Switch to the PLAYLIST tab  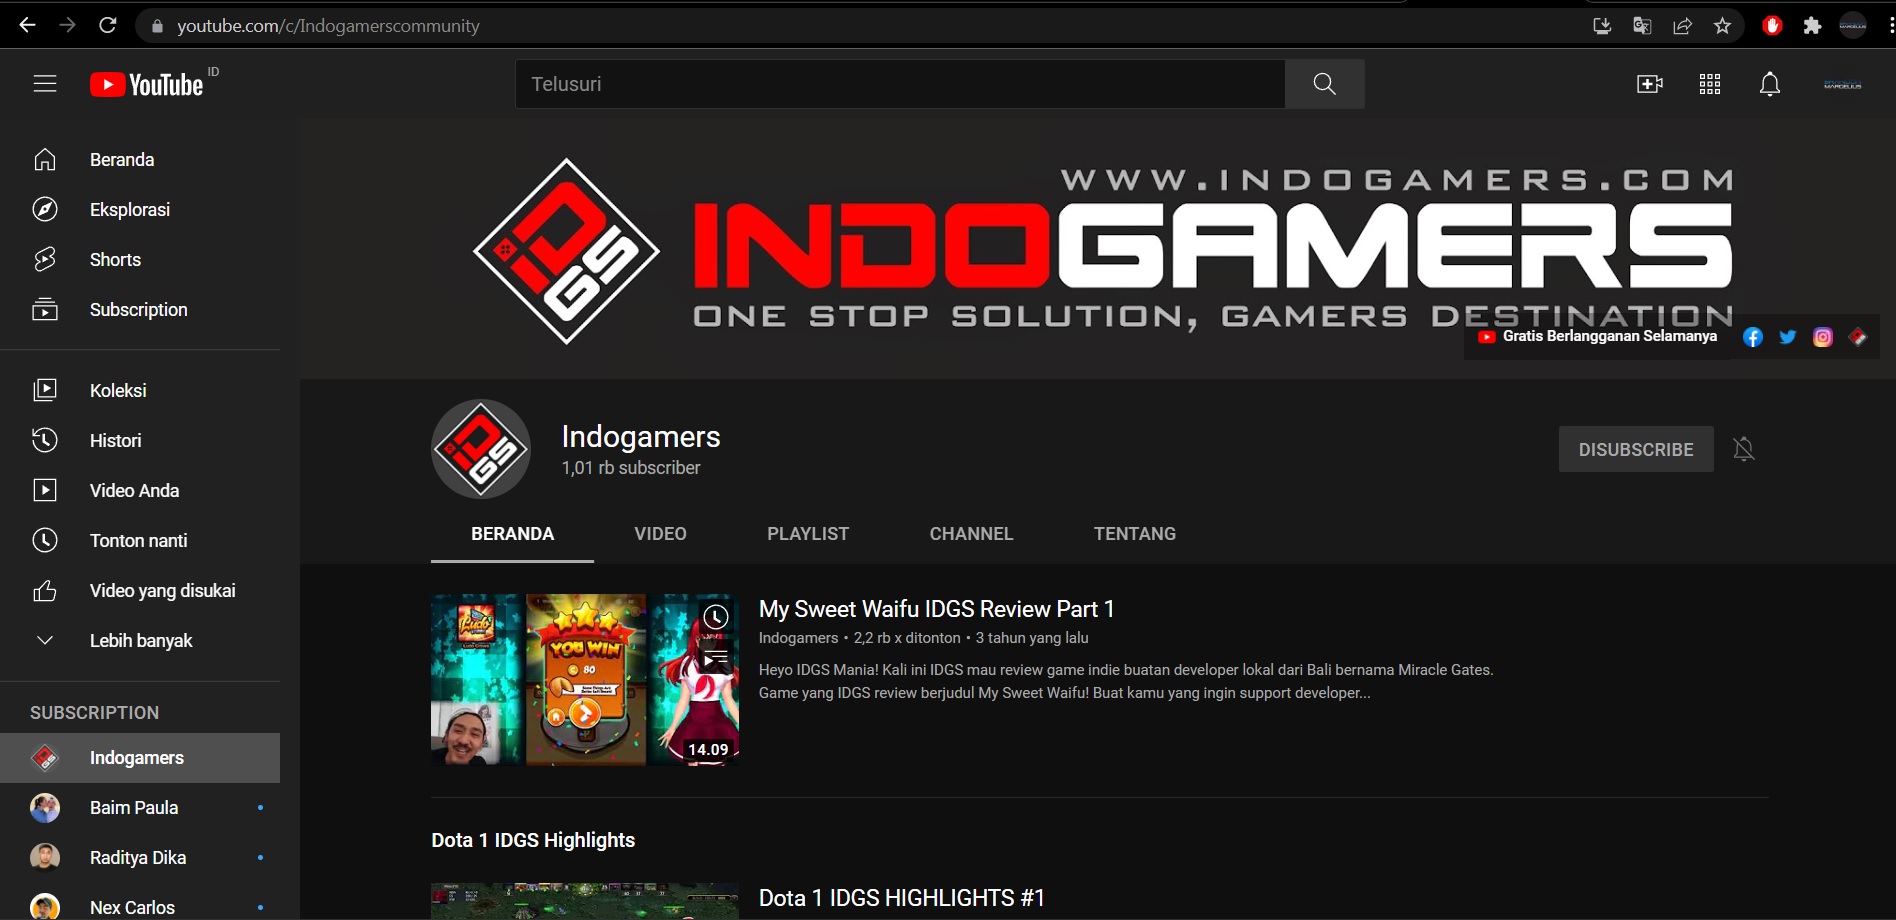click(x=808, y=534)
